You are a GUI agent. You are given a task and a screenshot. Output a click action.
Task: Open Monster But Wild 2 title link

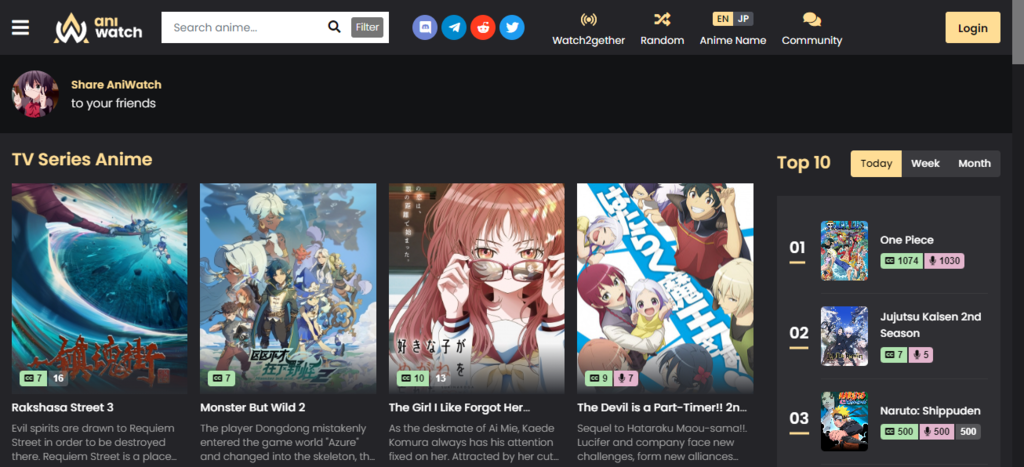click(x=253, y=408)
